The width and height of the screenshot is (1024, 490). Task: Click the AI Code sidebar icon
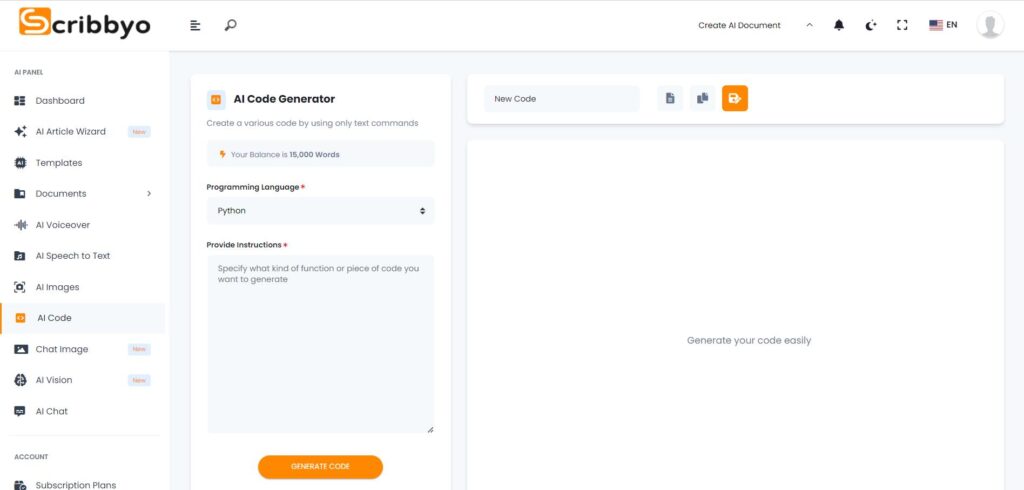(x=20, y=318)
